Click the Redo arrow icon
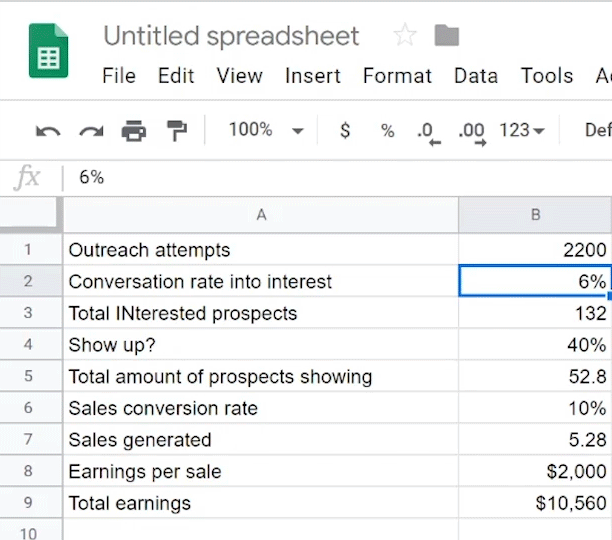 pos(91,131)
